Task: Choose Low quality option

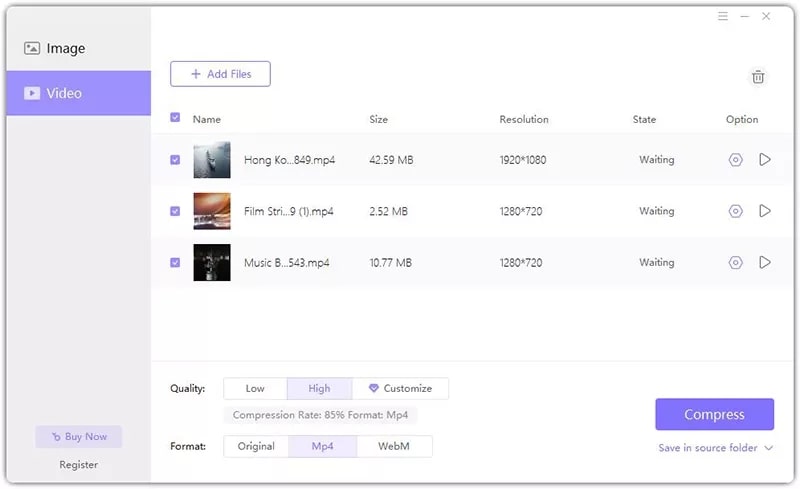Action: pyautogui.click(x=255, y=388)
